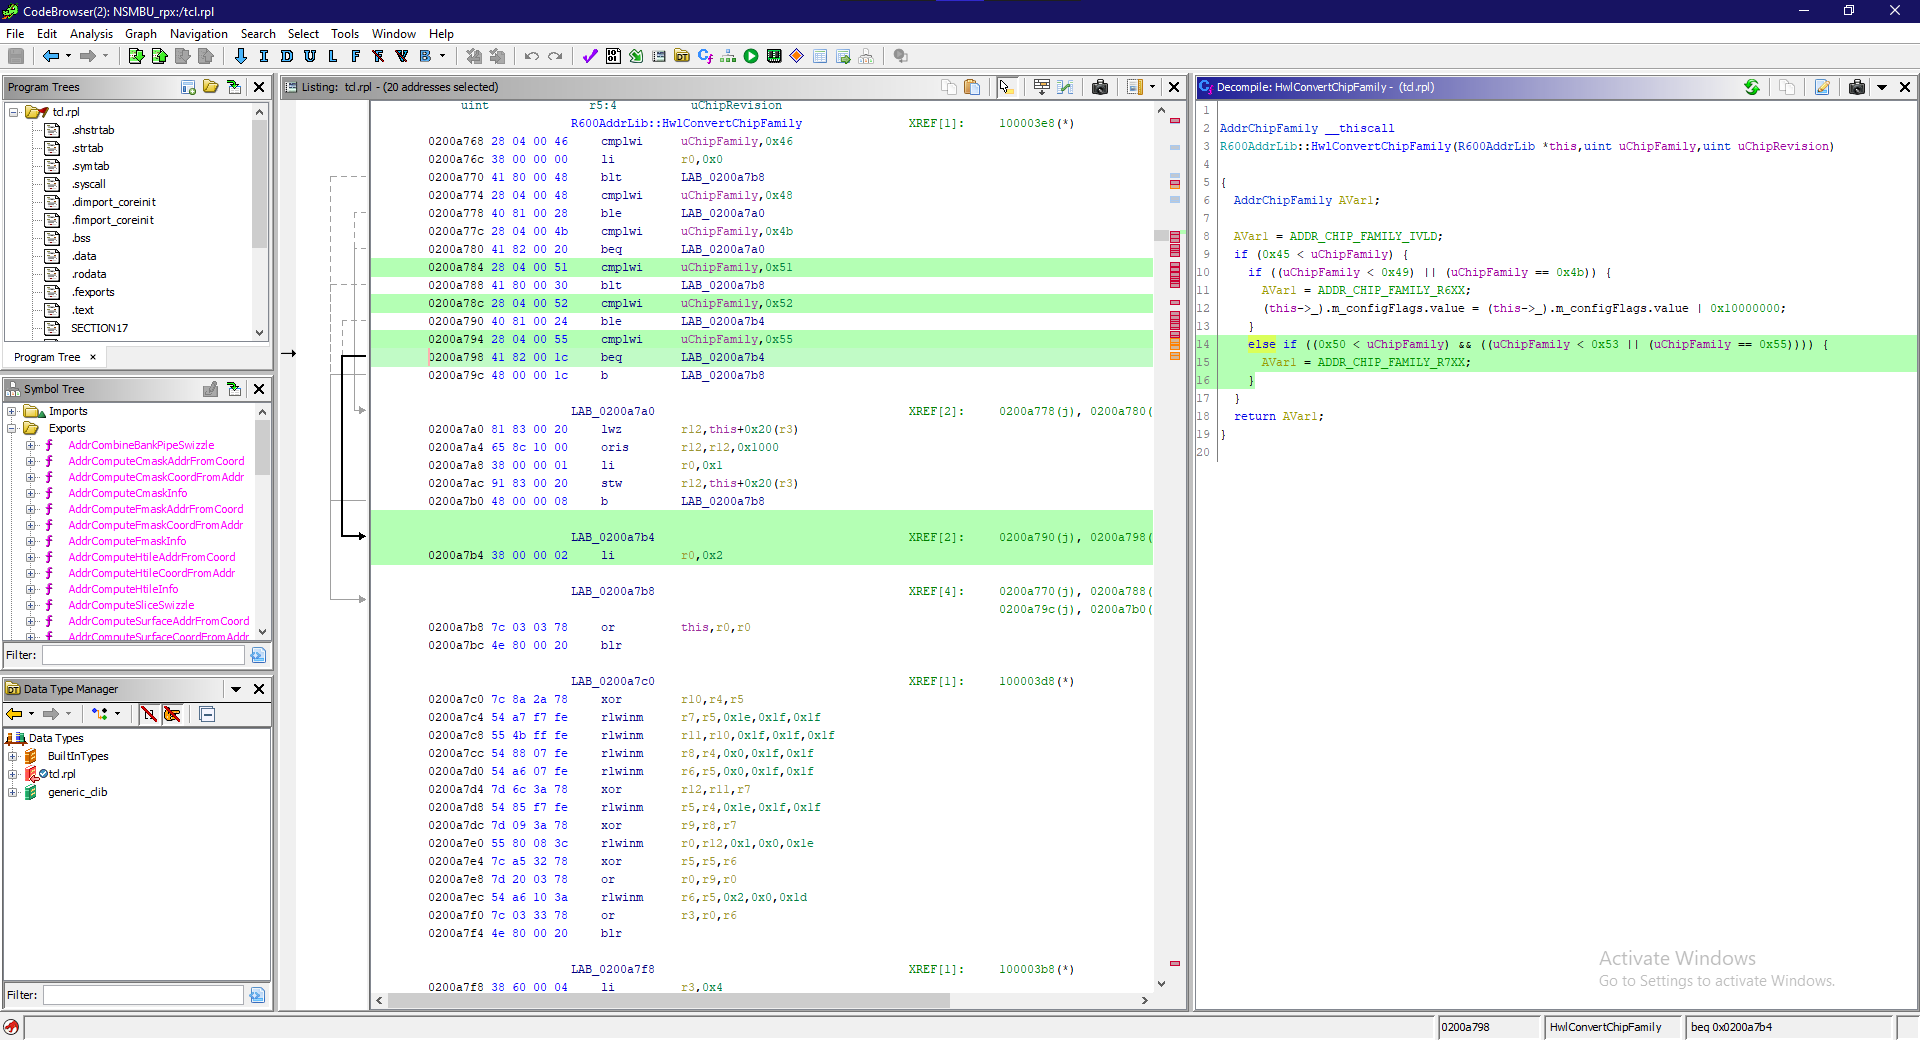Screen dimensions: 1920x1040
Task: Open the Tools menu
Action: 345,34
